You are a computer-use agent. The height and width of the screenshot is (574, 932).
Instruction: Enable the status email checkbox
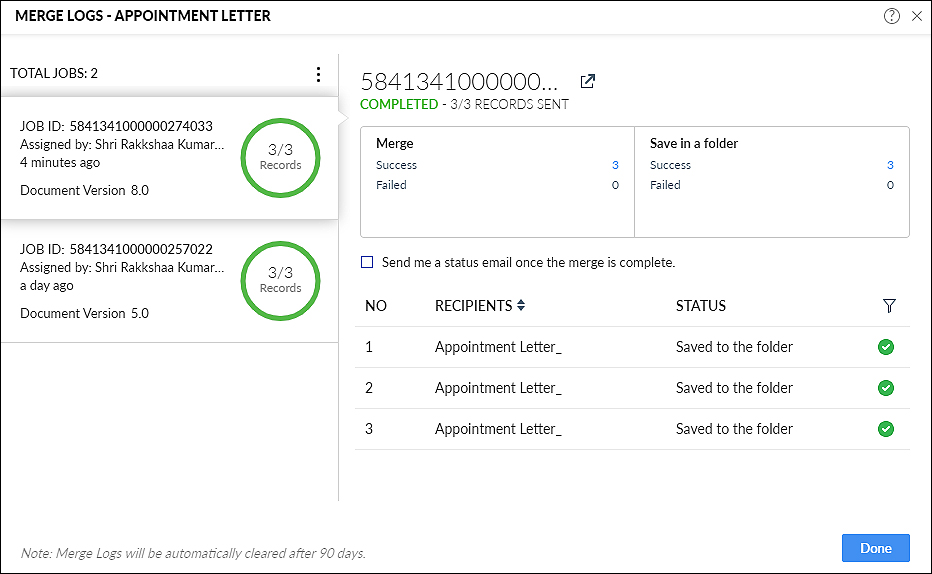point(367,262)
